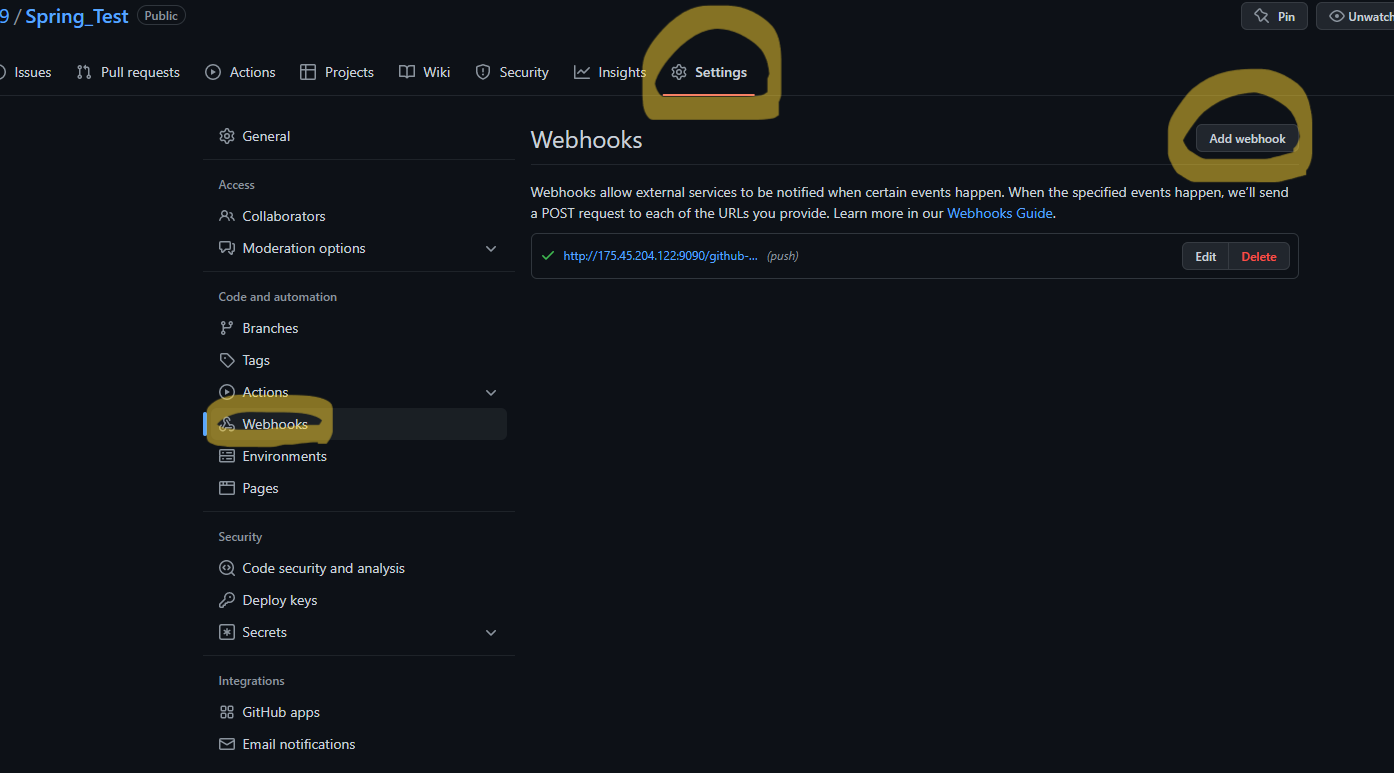Image resolution: width=1395 pixels, height=774 pixels.
Task: Click the Unwatch button
Action: (x=1356, y=16)
